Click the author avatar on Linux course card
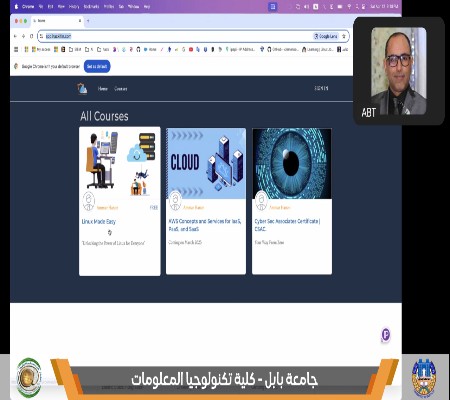The width and height of the screenshot is (450, 400). [89, 201]
